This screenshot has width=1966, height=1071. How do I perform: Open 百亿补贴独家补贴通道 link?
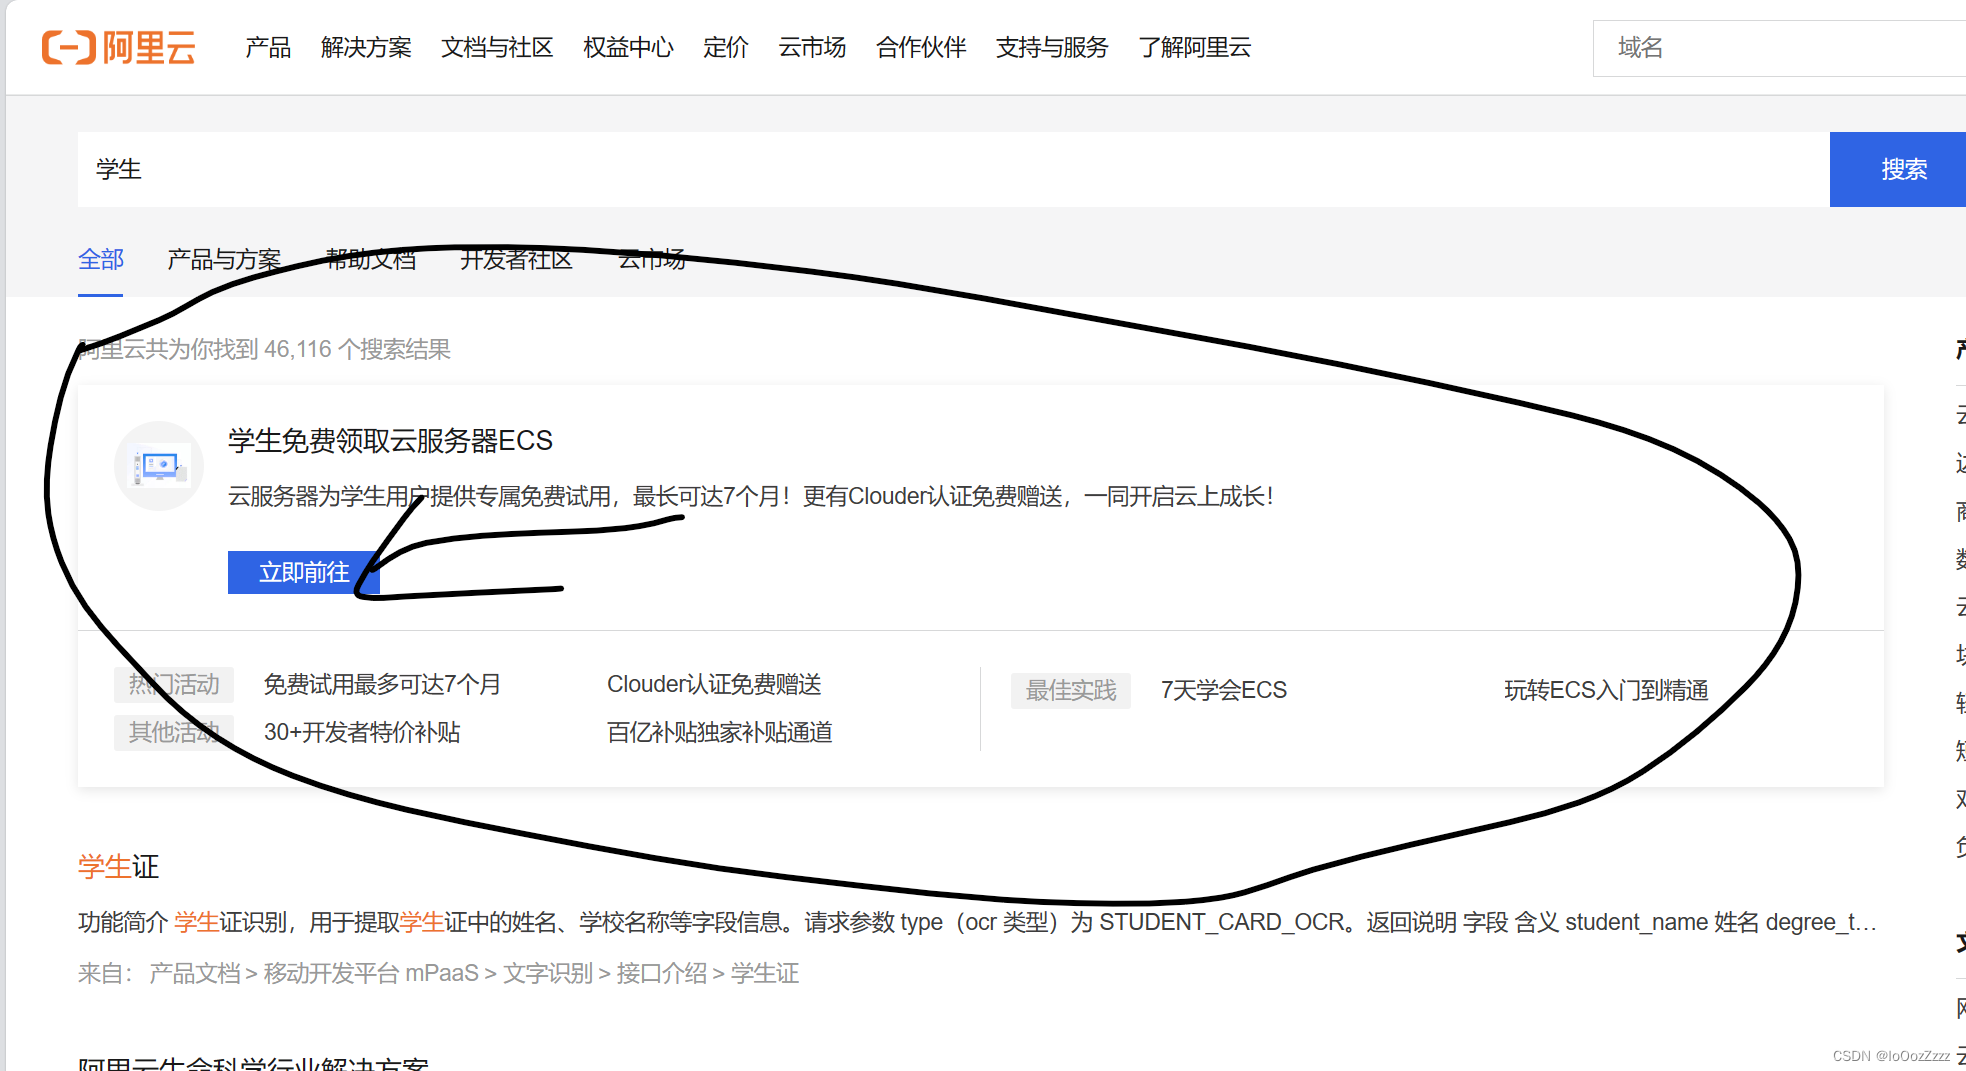pyautogui.click(x=720, y=732)
